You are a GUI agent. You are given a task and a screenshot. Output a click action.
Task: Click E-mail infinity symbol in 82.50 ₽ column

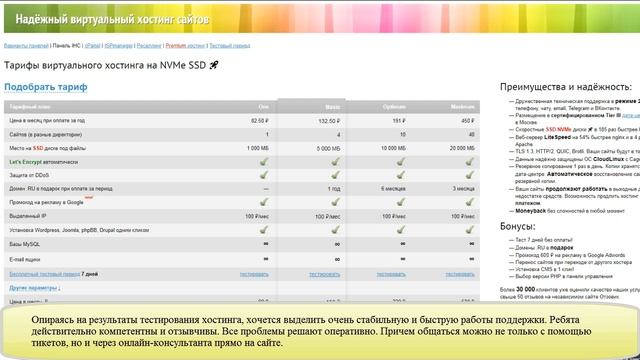point(266,259)
